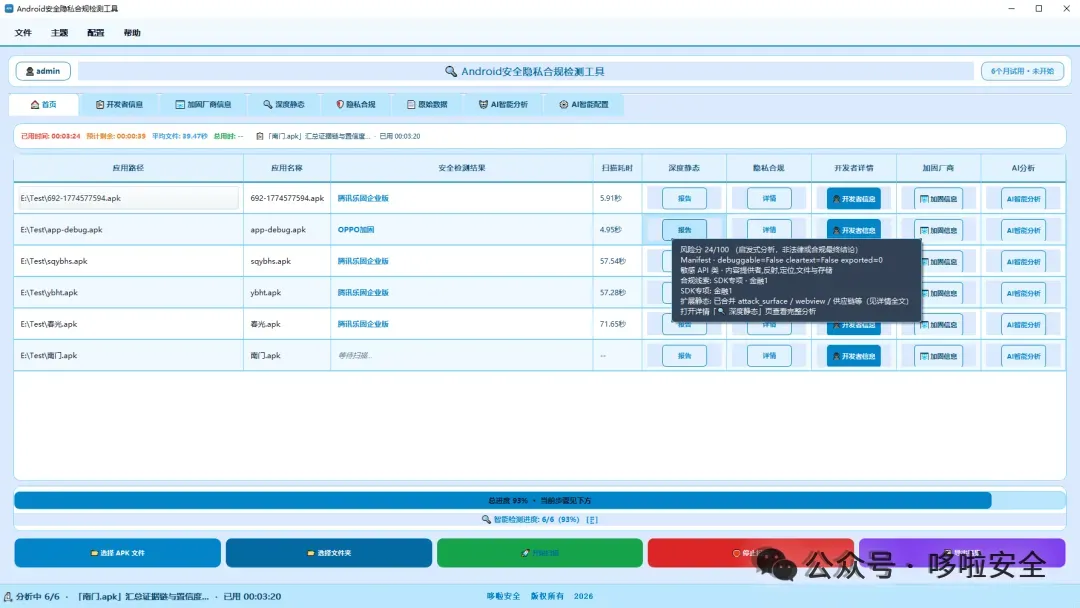Open 详情 for app-debug.apk

(x=769, y=229)
